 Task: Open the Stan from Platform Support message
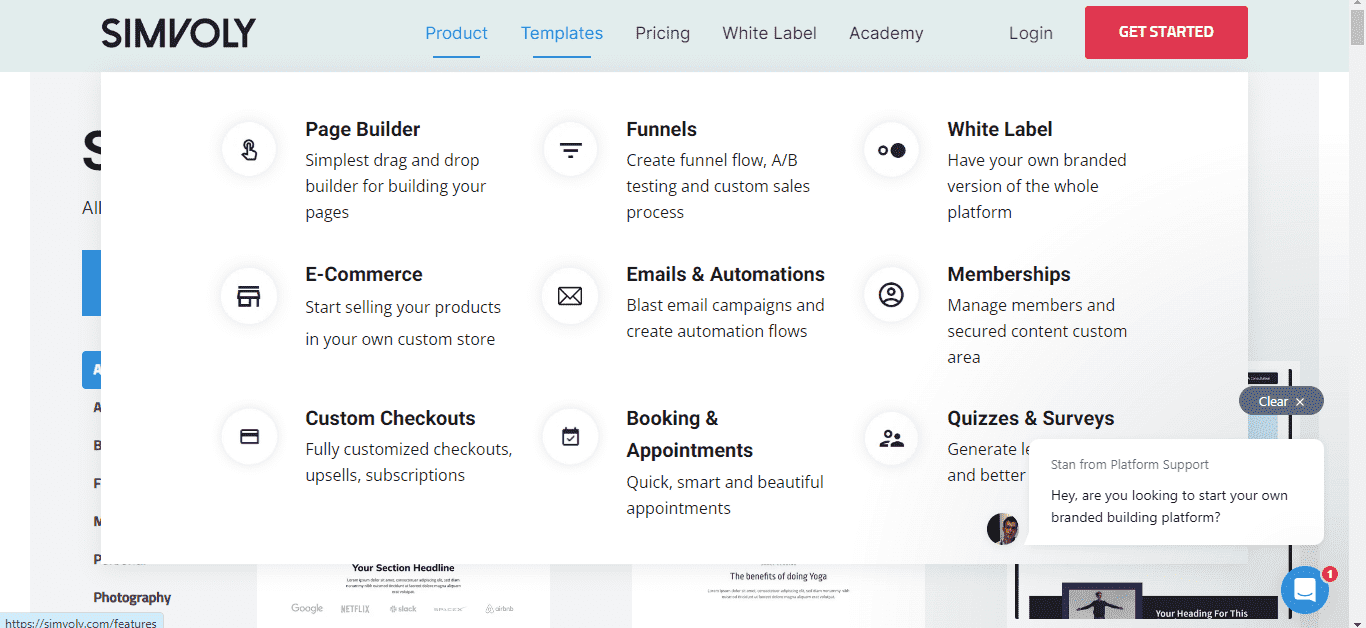pyautogui.click(x=1175, y=493)
